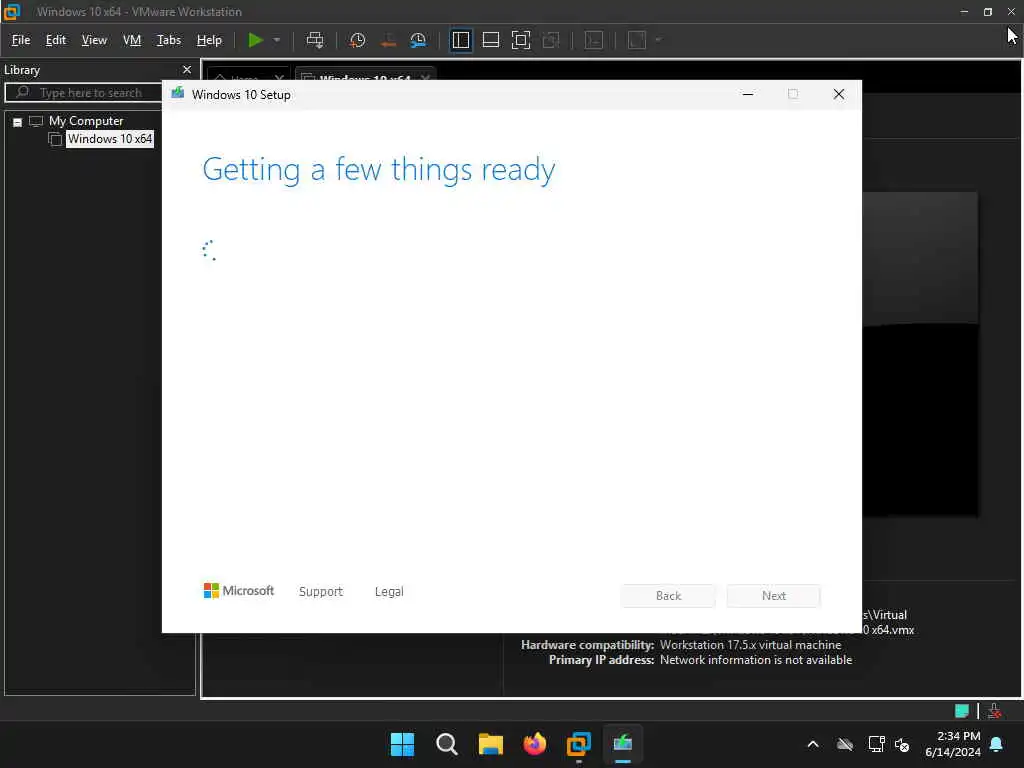Image resolution: width=1024 pixels, height=768 pixels.
Task: Close the Library panel
Action: [x=187, y=69]
